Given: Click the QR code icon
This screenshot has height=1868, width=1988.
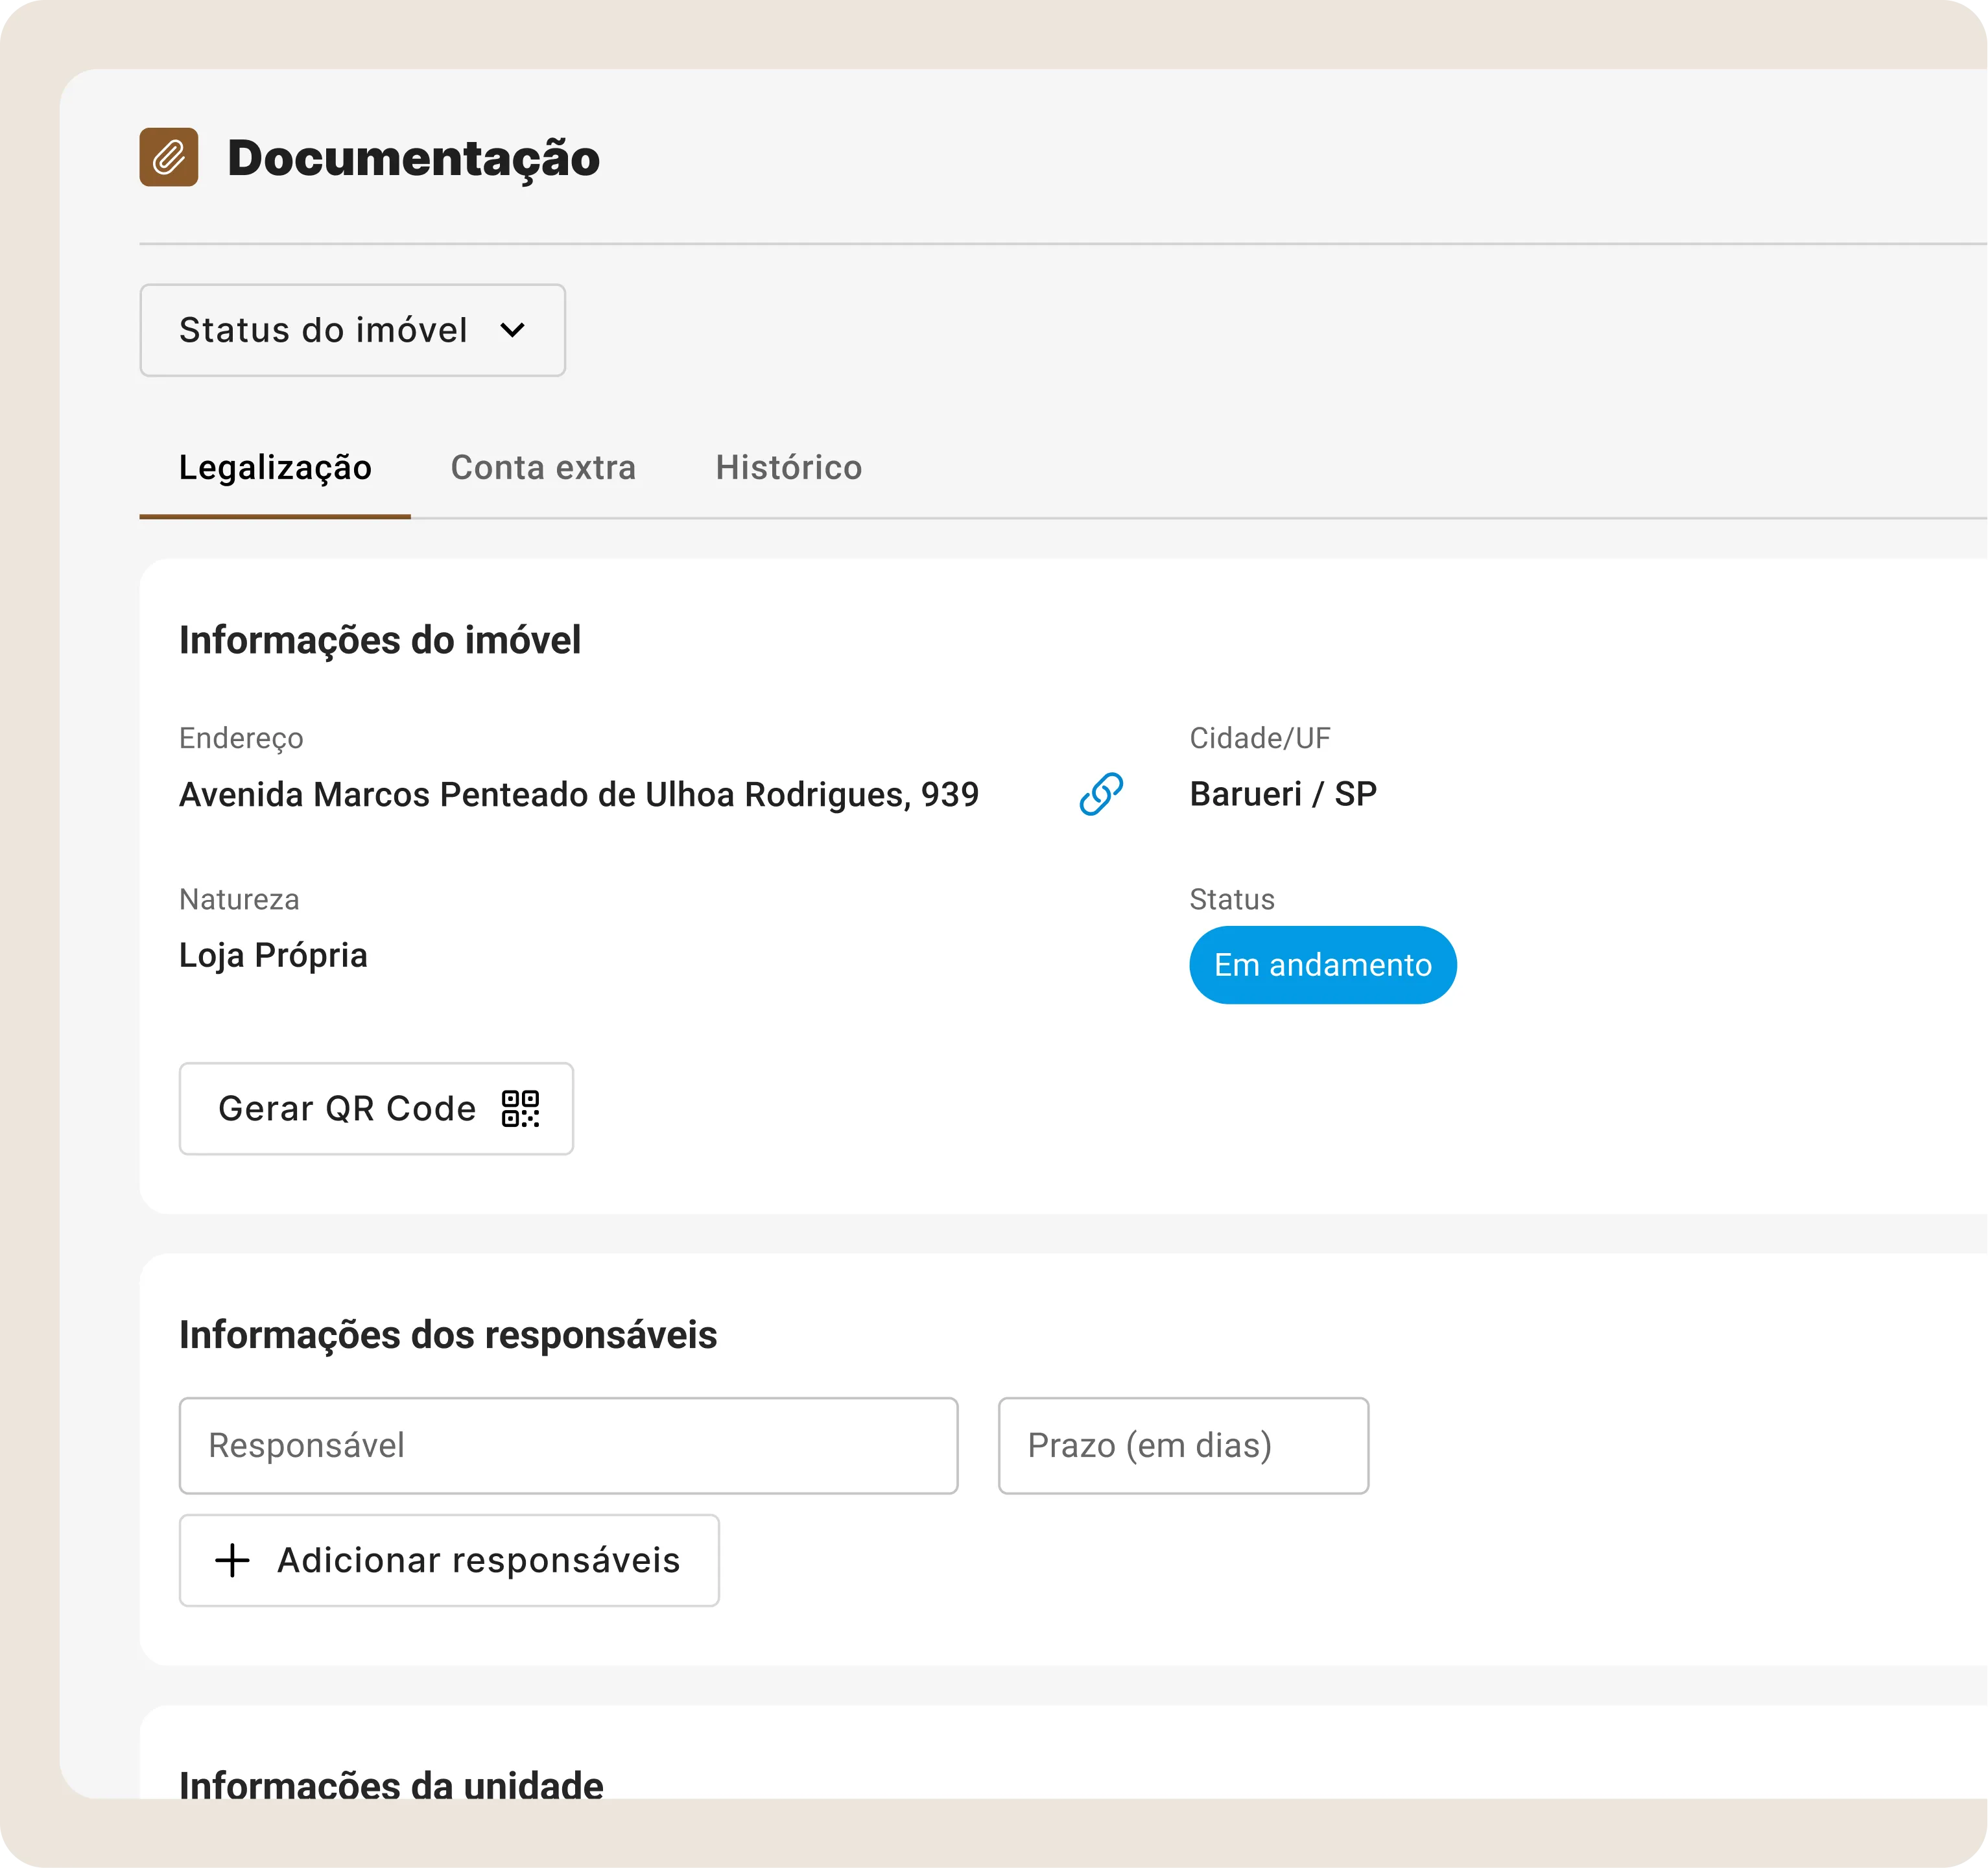Looking at the screenshot, I should (x=520, y=1108).
